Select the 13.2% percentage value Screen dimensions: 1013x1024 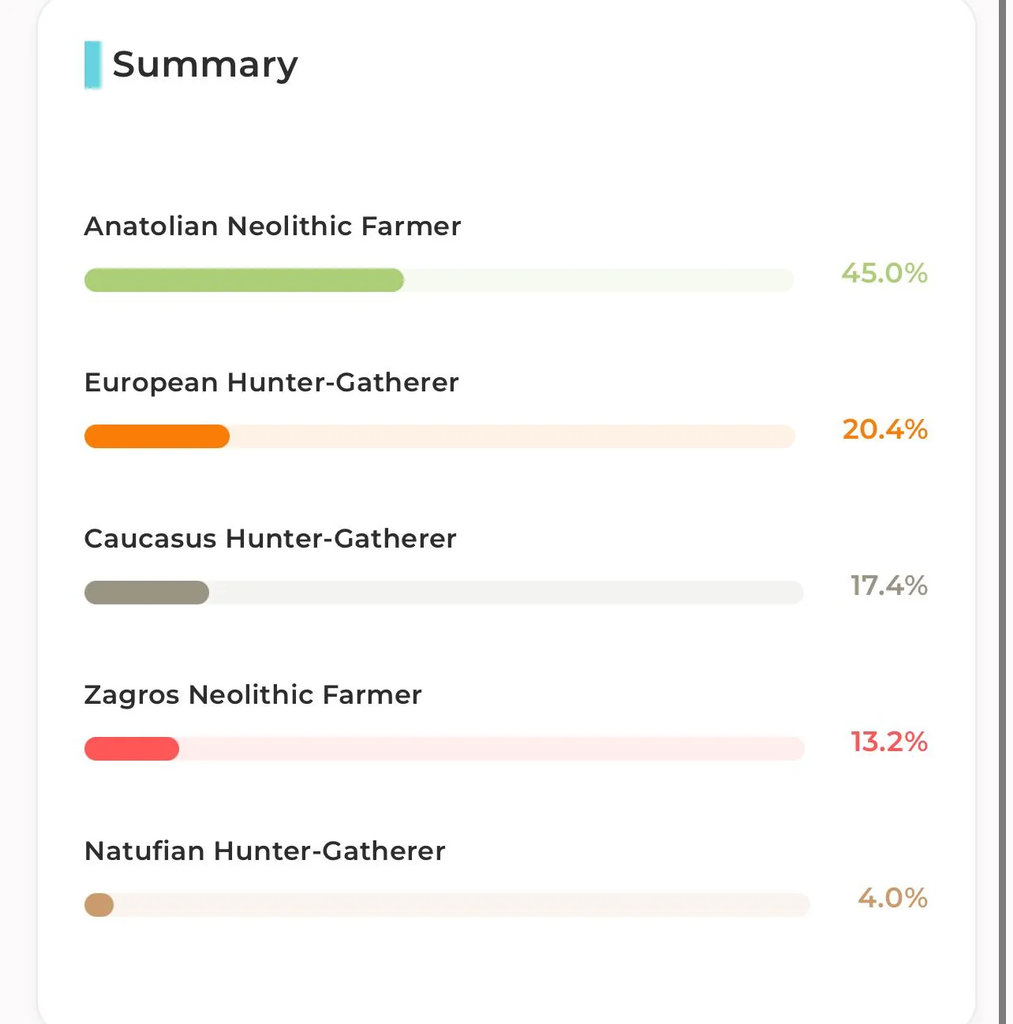[889, 741]
